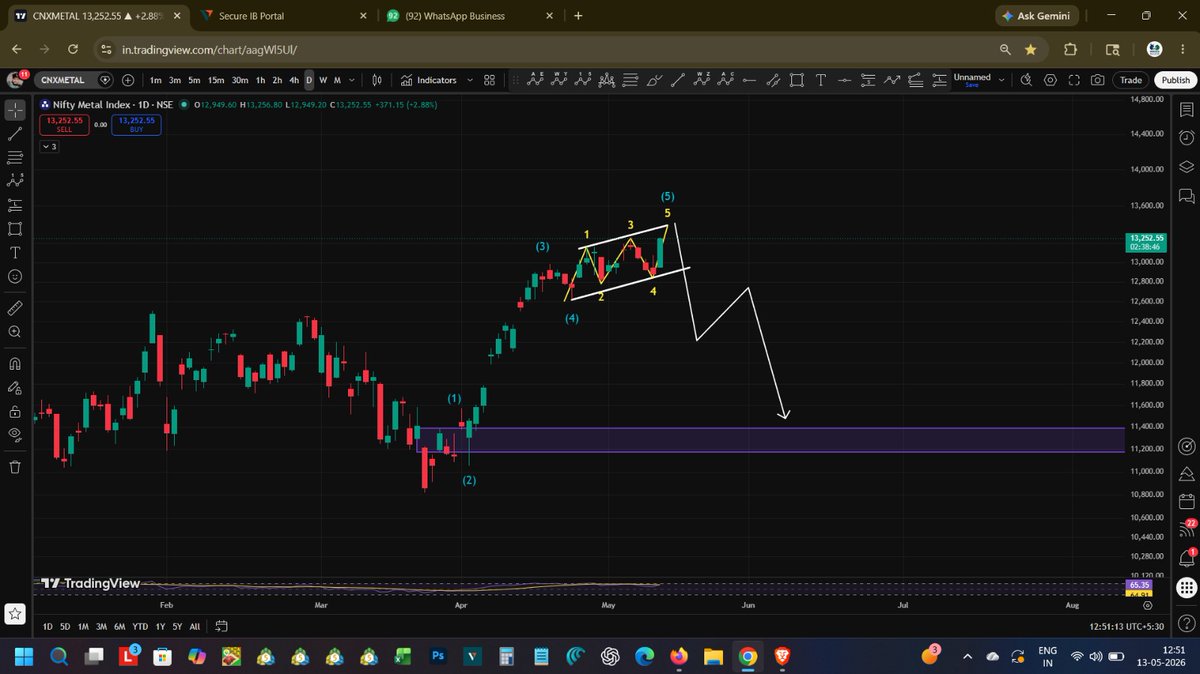This screenshot has width=1200, height=674.
Task: Take a chart snapshot with camera icon
Action: (1098, 80)
